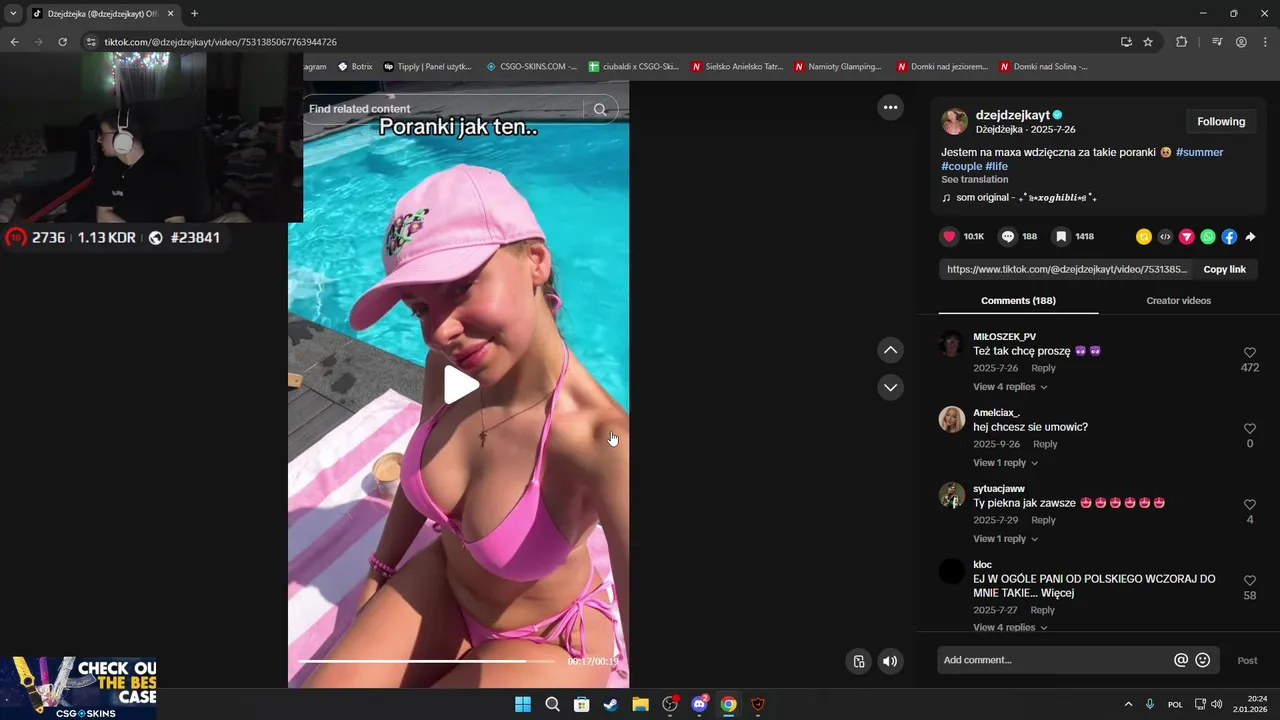Click the Find related content search field
Viewport: 1280px width, 720px height.
(x=443, y=109)
